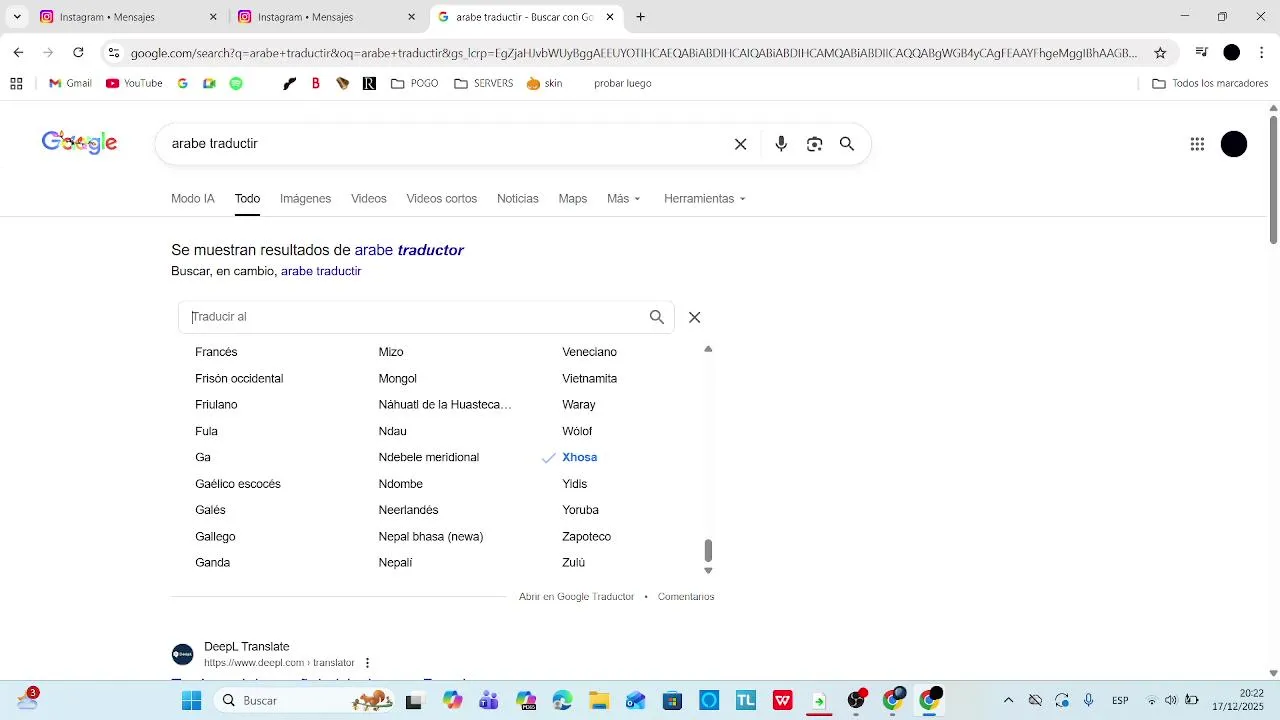The image size is (1280, 720).
Task: Select Francés in language list
Action: [216, 352]
